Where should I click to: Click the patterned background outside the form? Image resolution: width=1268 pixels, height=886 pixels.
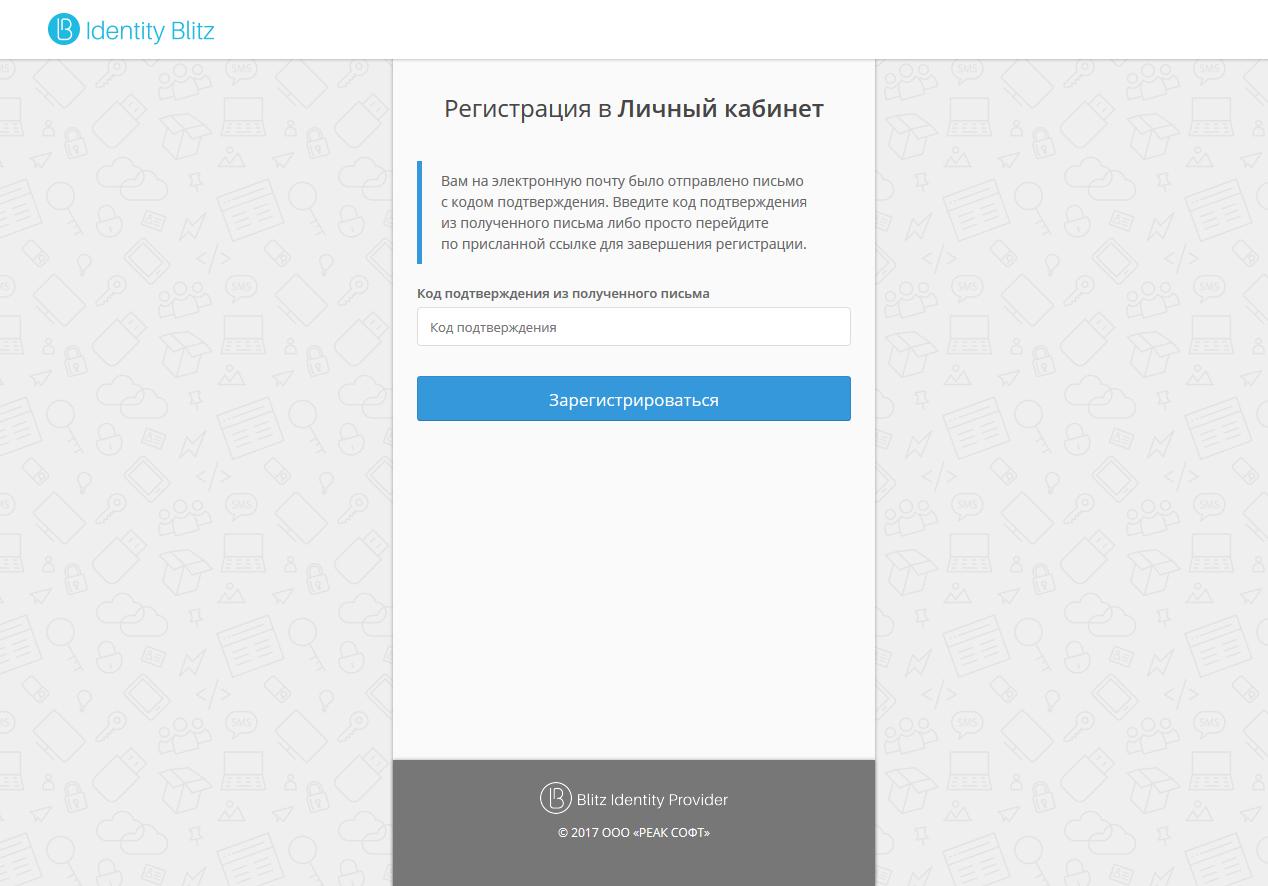coord(190,450)
